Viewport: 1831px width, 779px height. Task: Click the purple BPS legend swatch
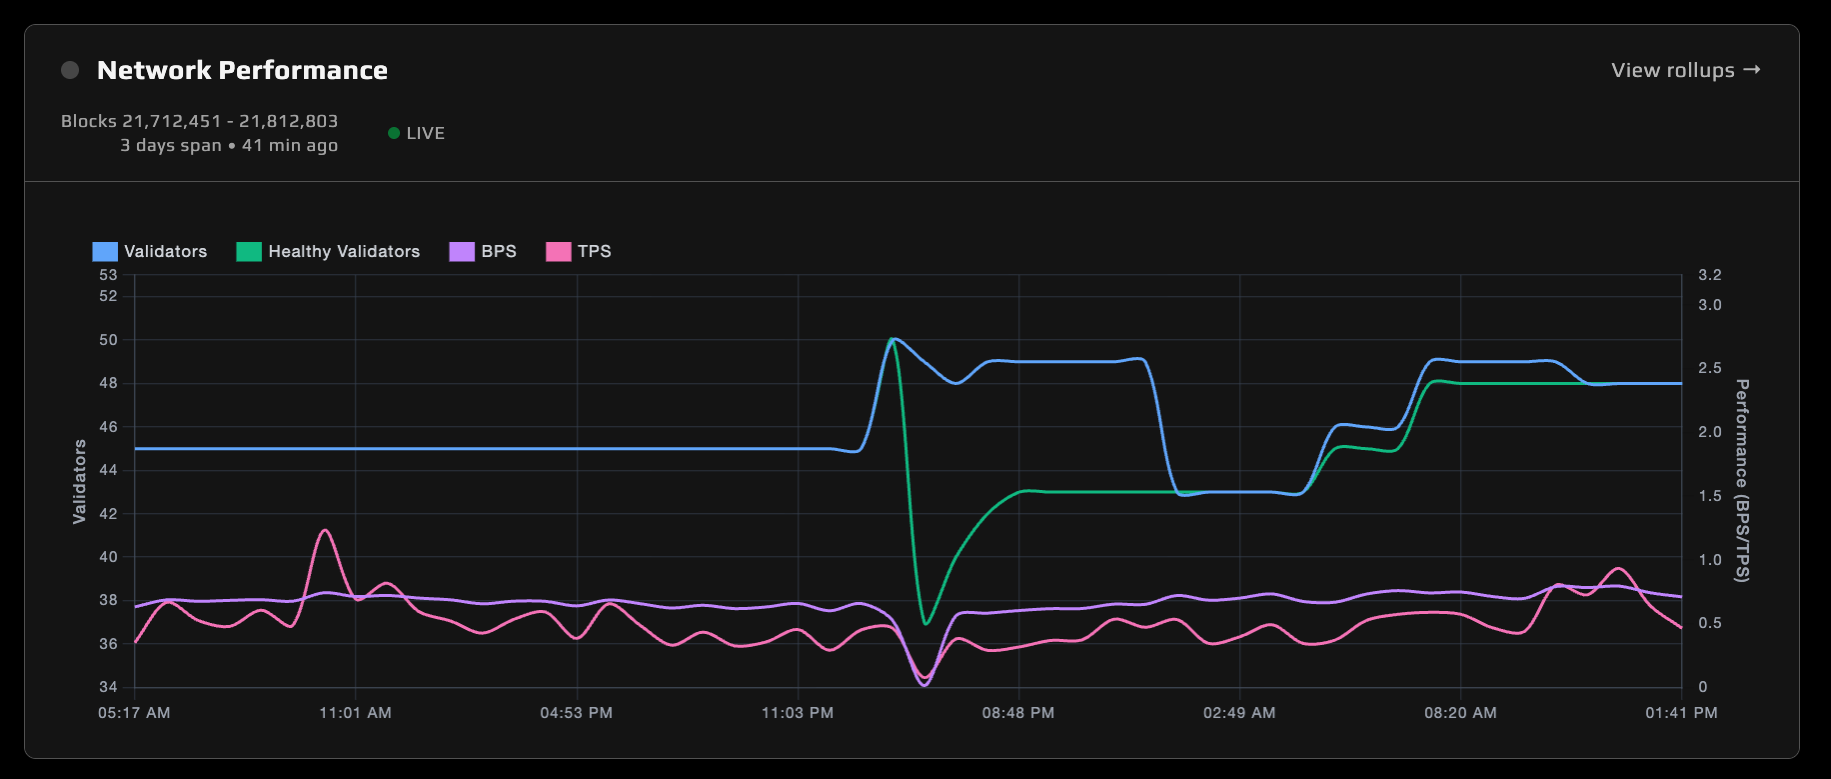point(462,252)
